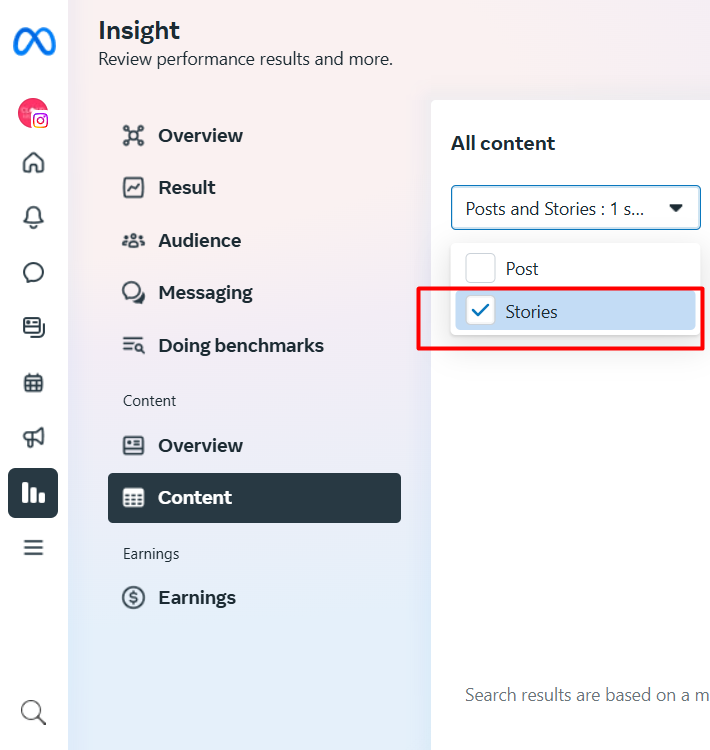710x750 pixels.
Task: Open the Result menu item
Action: tap(254, 188)
